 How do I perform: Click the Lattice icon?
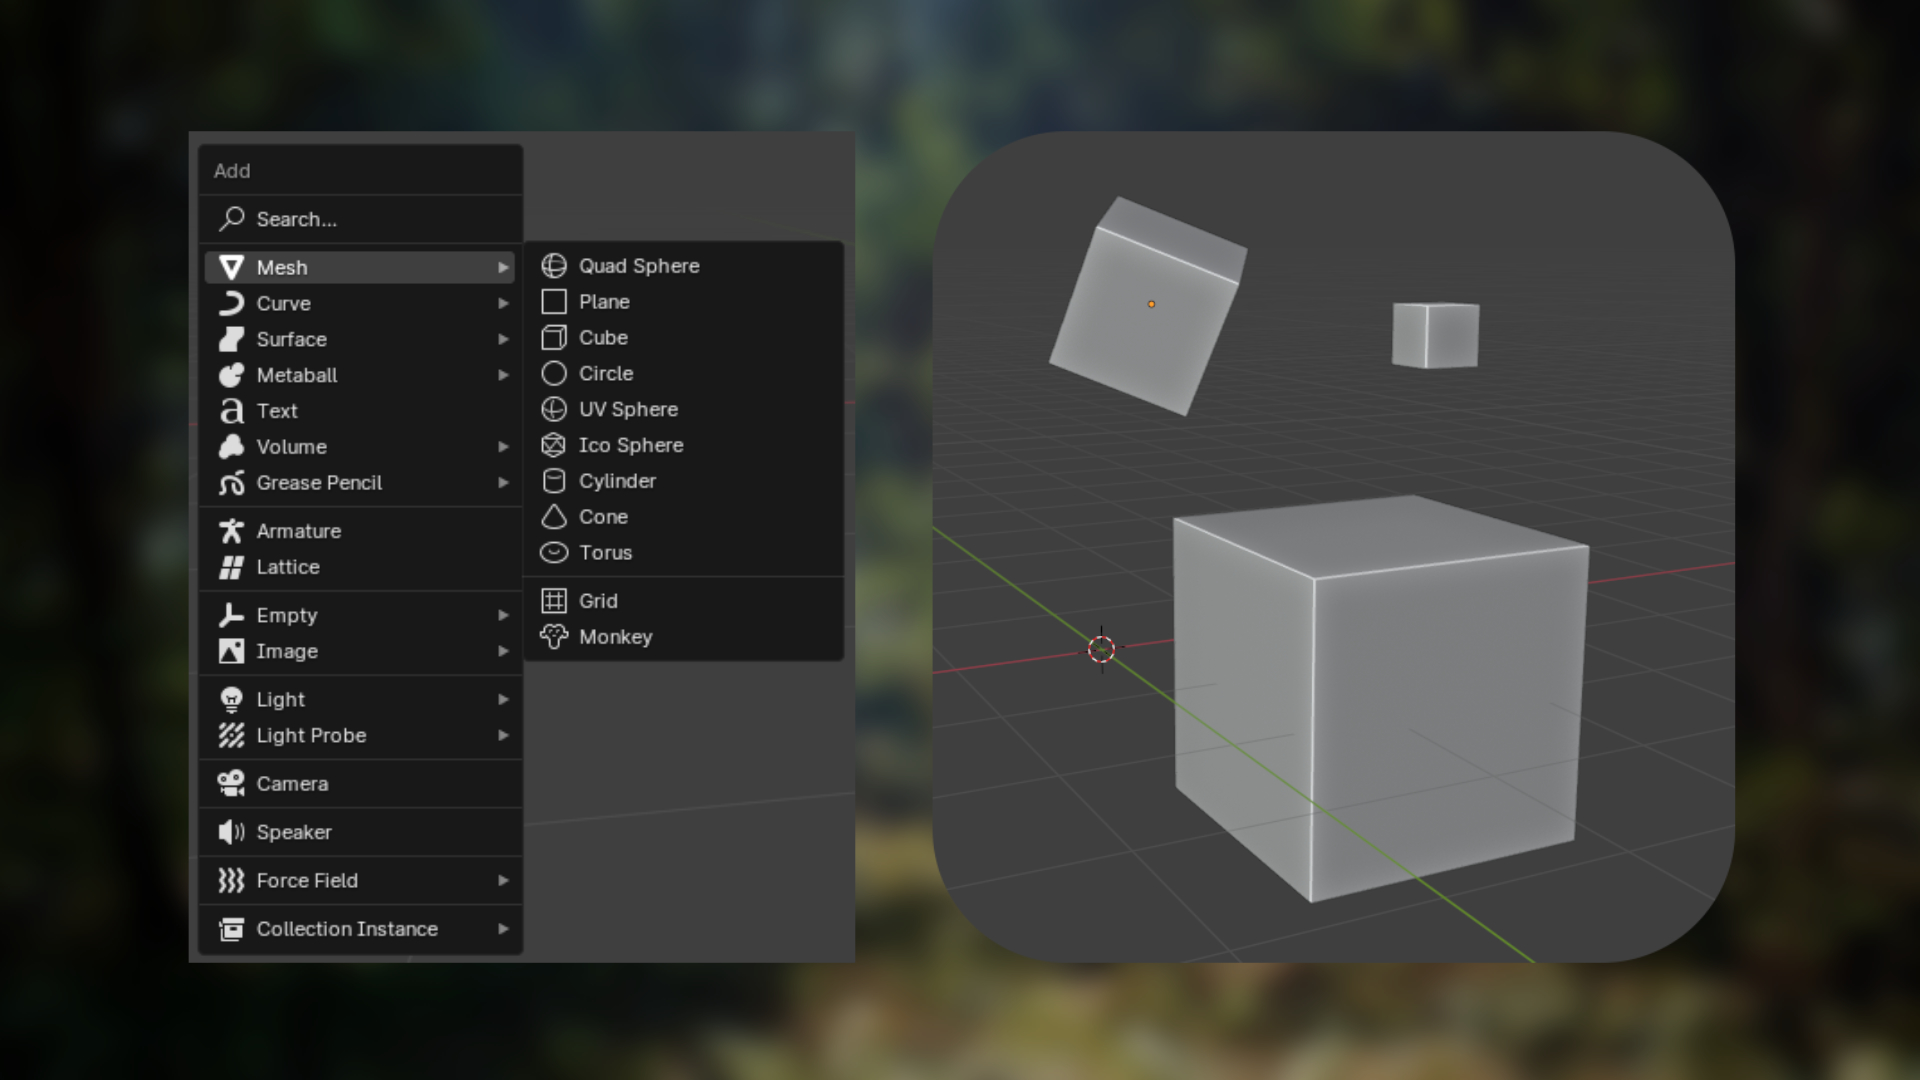coord(231,567)
